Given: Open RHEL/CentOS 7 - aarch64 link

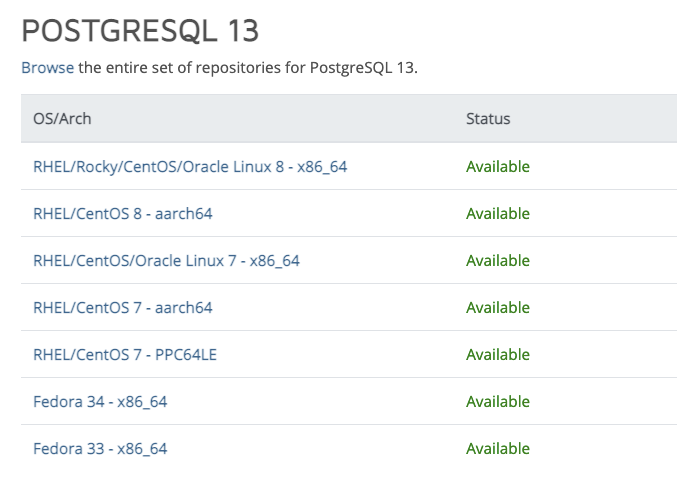Looking at the screenshot, I should 123,308.
